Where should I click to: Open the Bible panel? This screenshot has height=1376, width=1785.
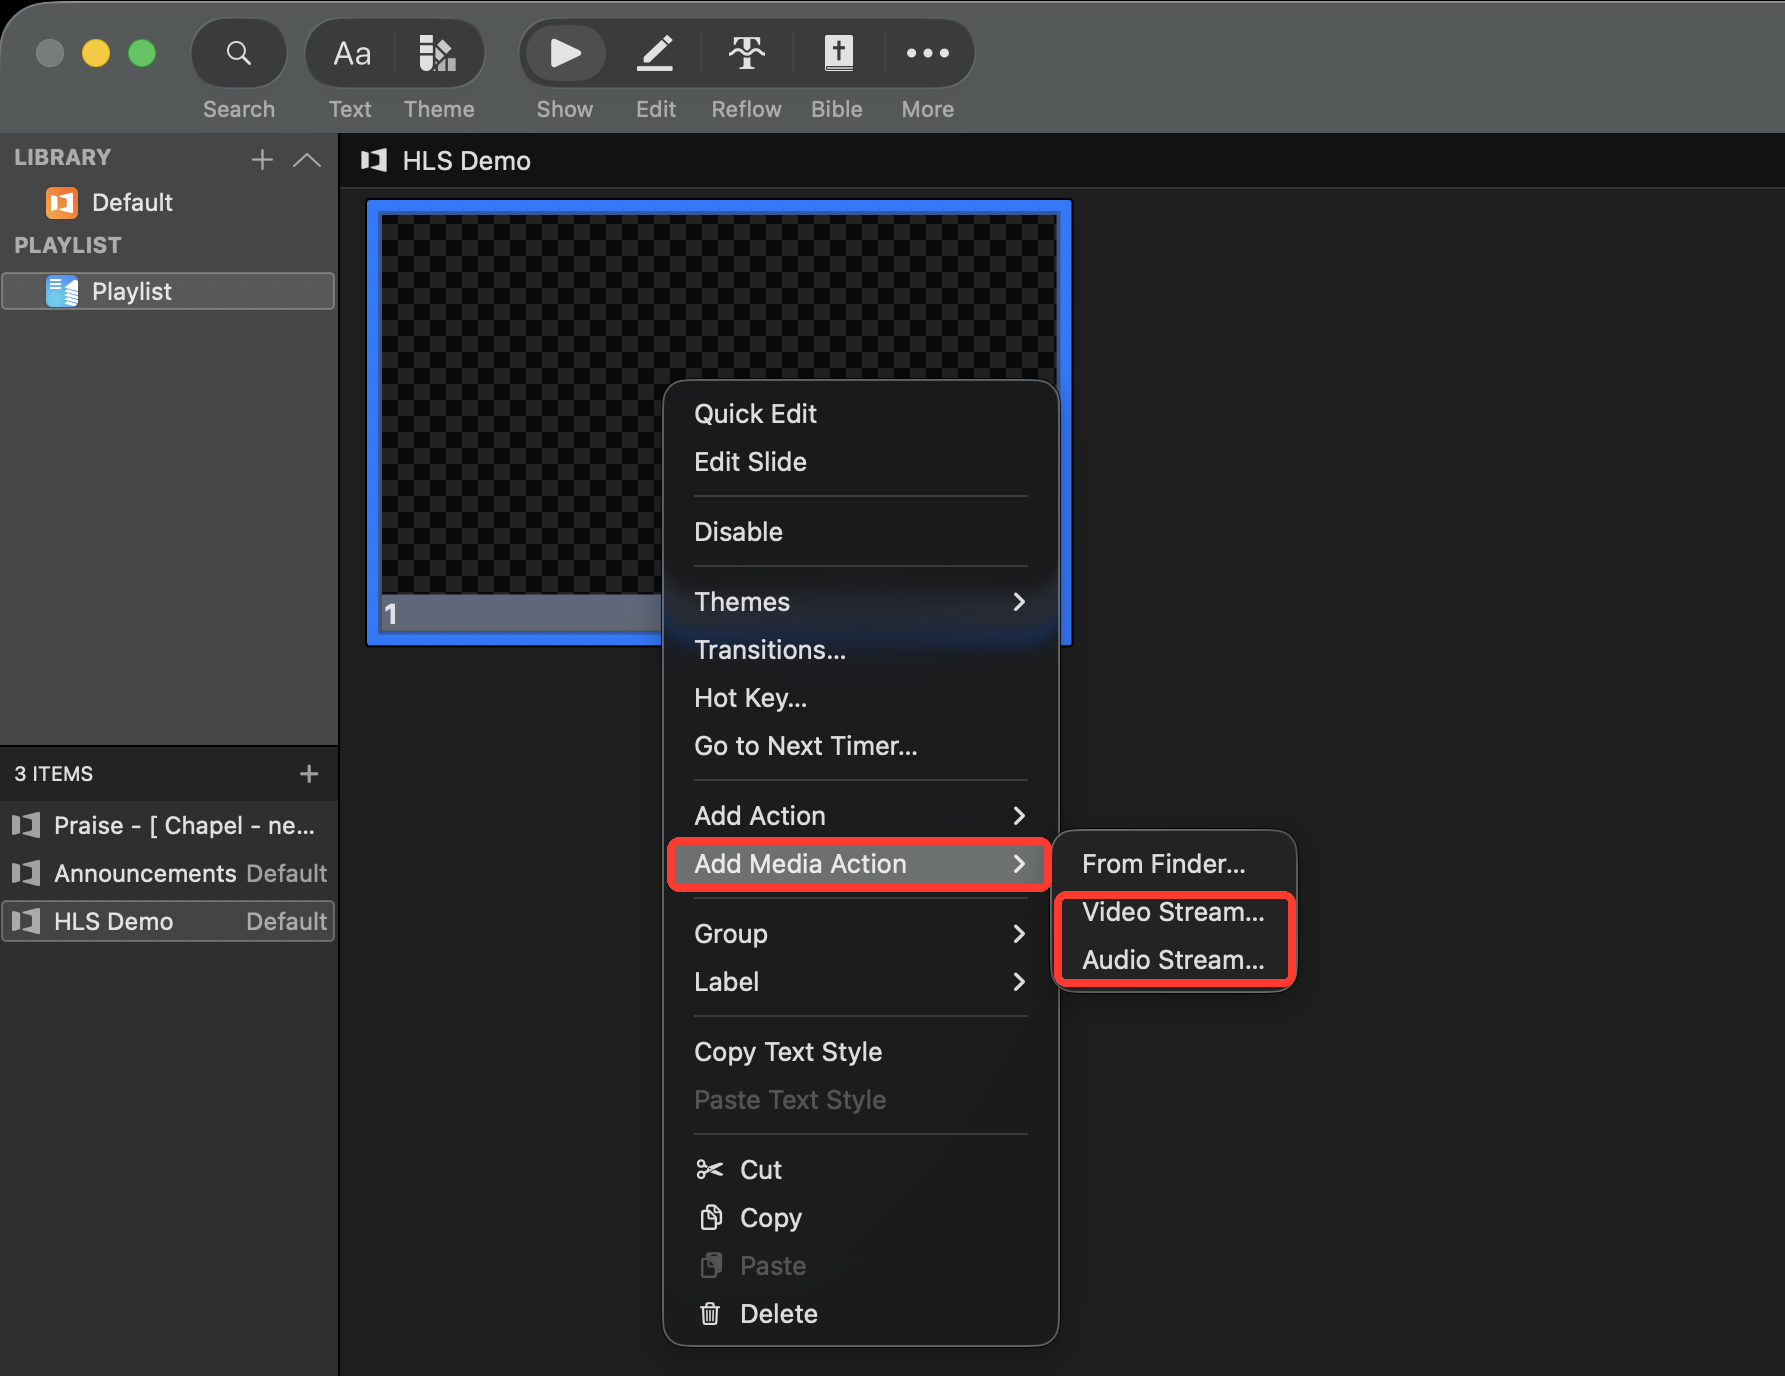[838, 53]
